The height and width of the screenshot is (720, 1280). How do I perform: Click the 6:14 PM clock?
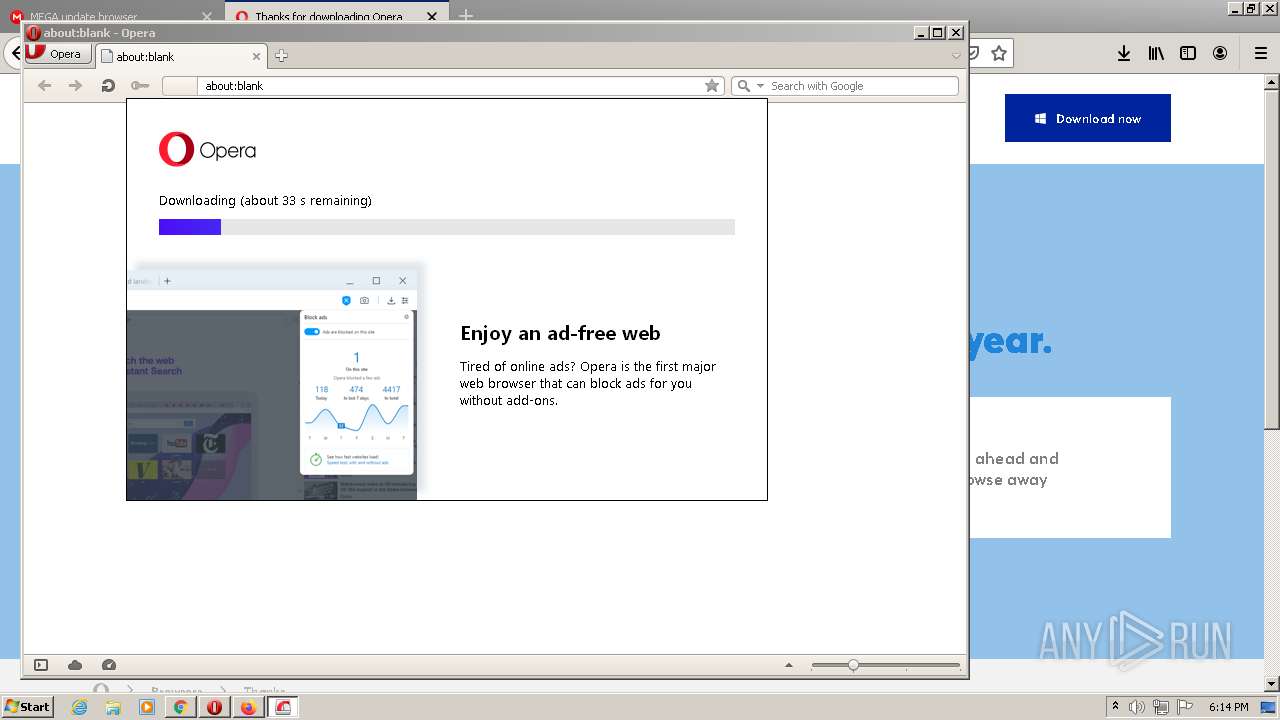click(x=1229, y=707)
